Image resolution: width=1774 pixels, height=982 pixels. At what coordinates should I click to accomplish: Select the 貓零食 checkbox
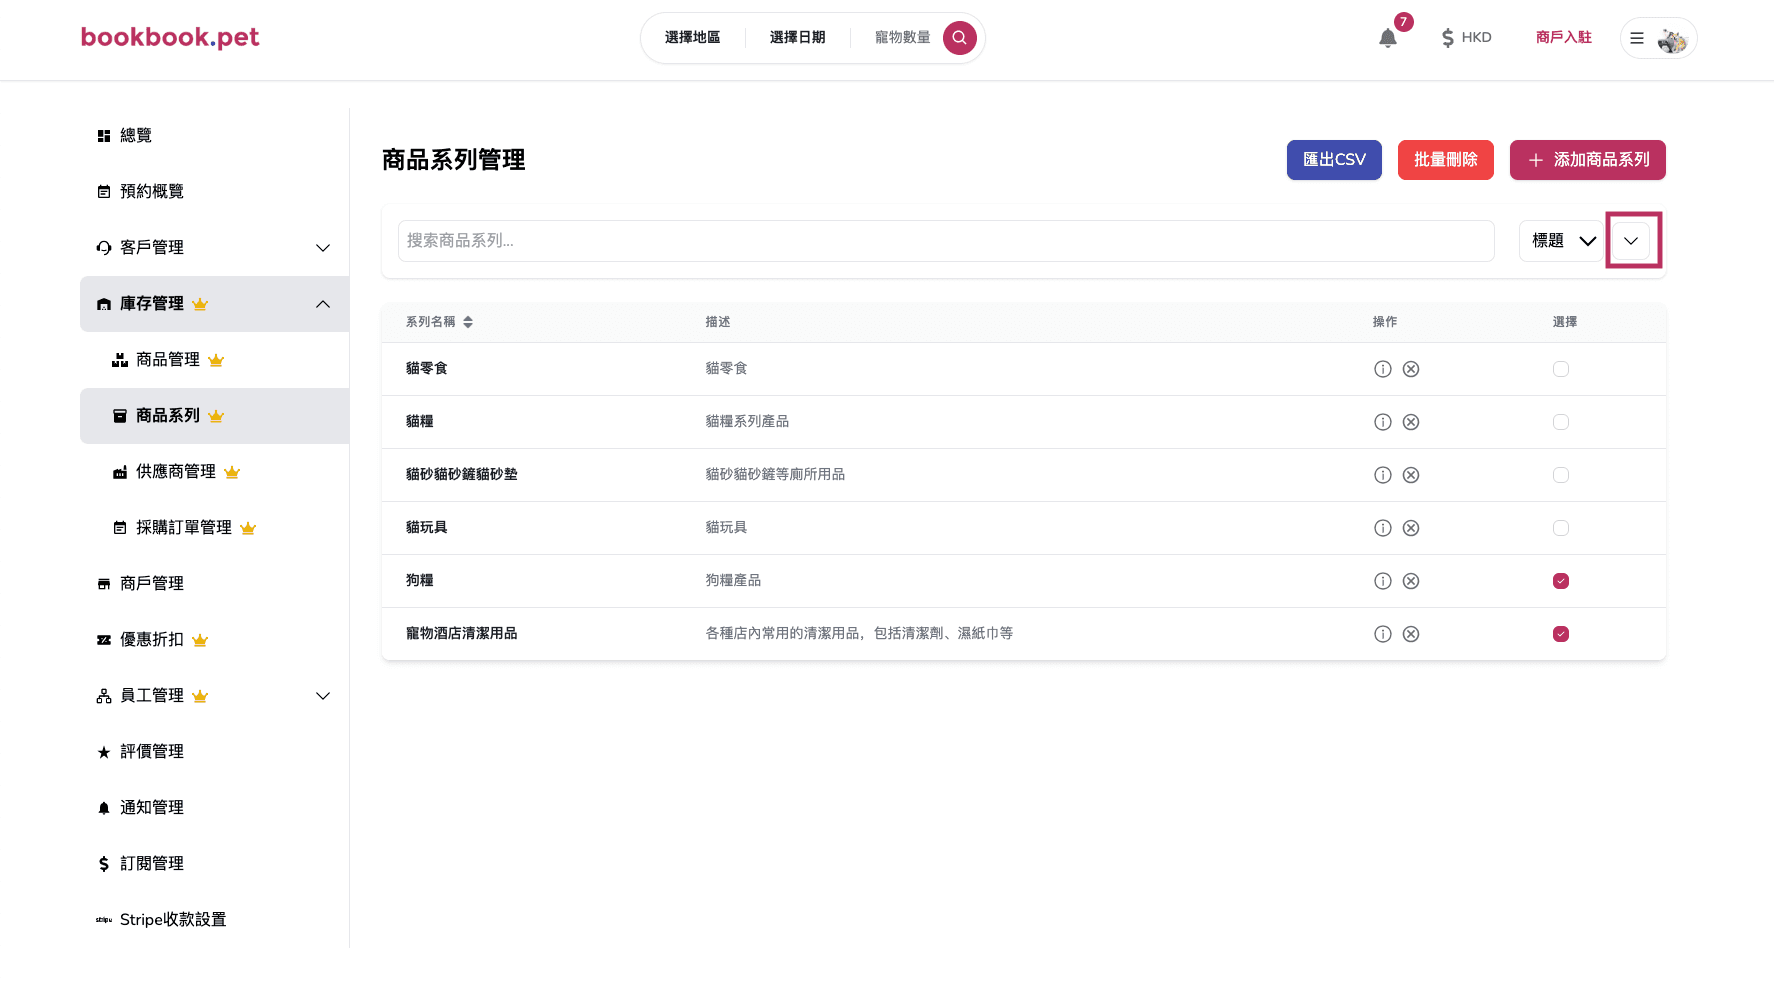click(1561, 369)
